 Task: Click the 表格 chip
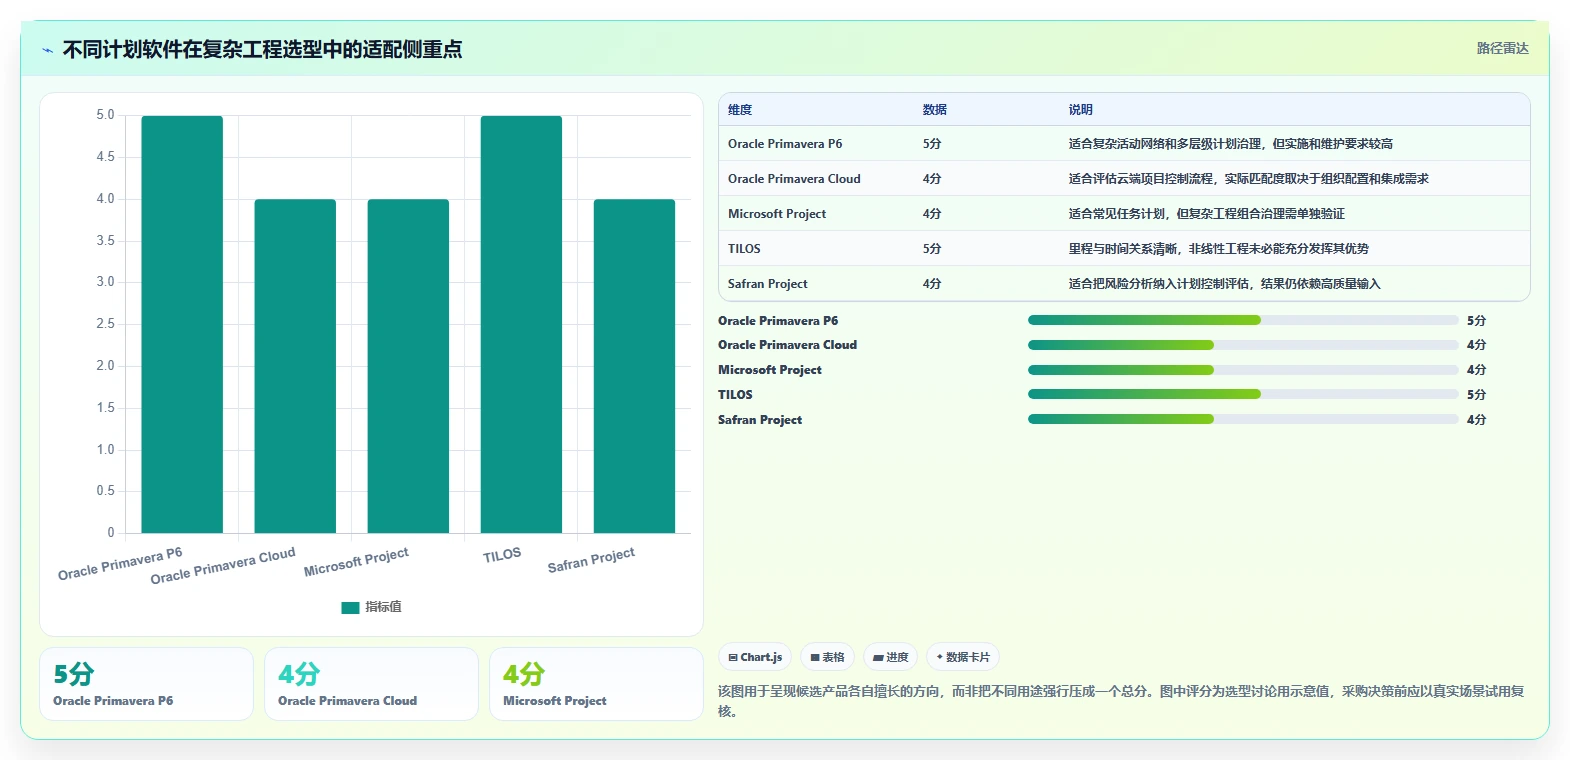(x=827, y=657)
